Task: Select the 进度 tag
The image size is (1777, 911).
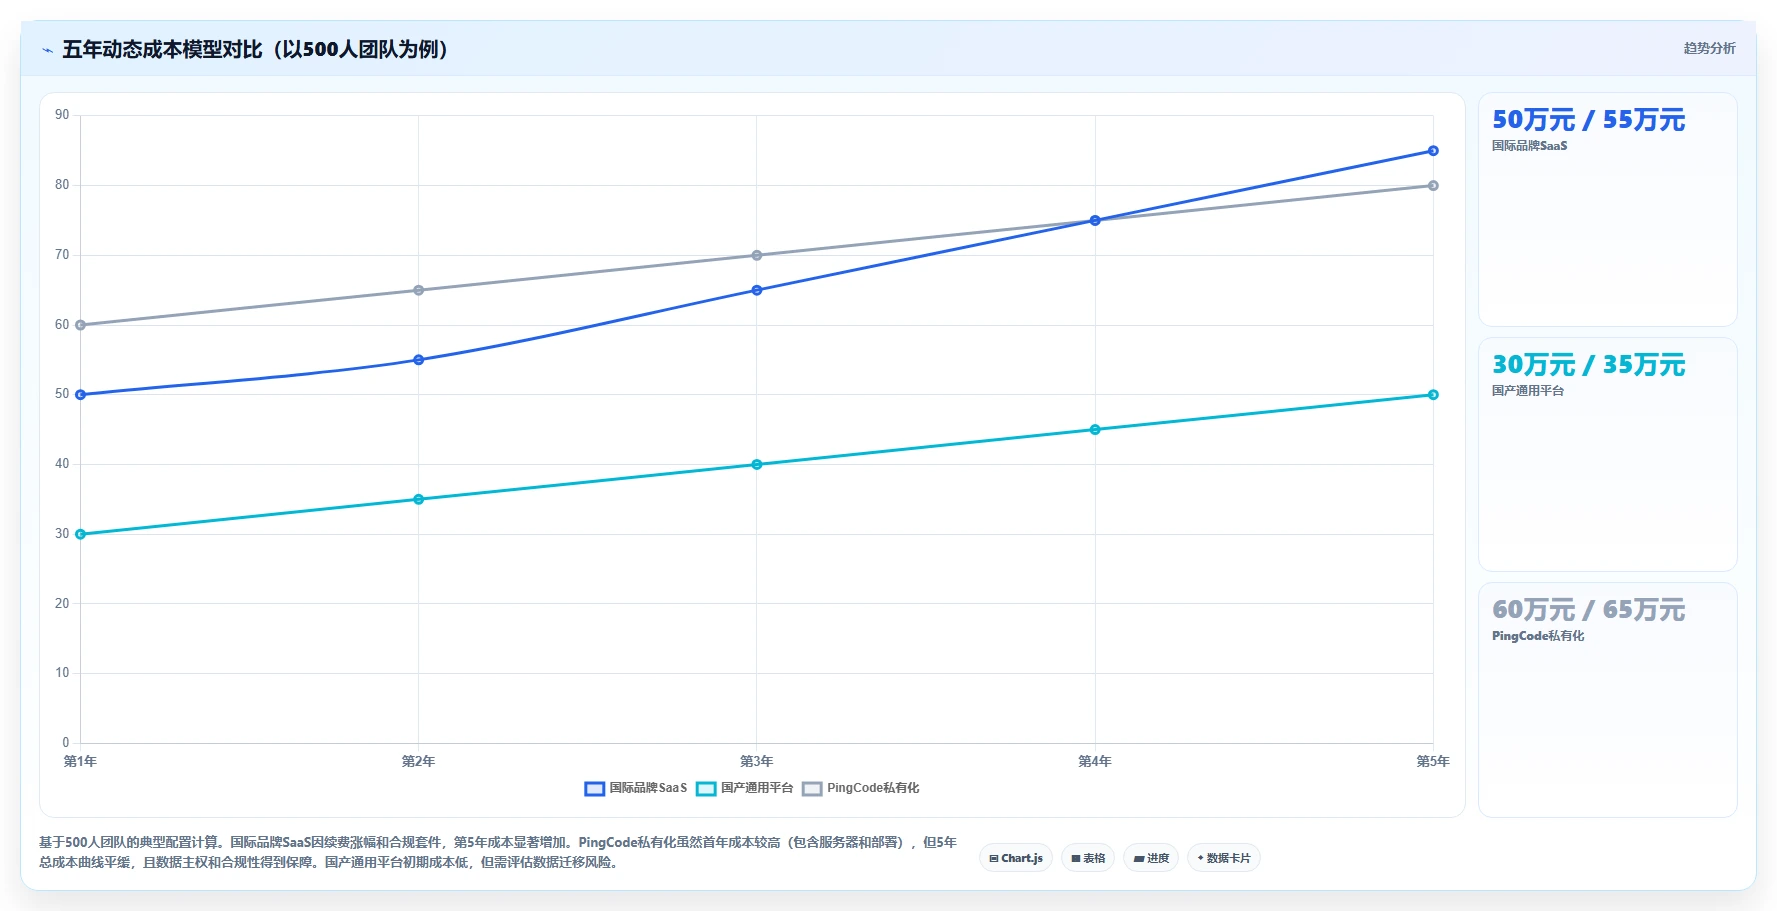Action: pos(1151,858)
